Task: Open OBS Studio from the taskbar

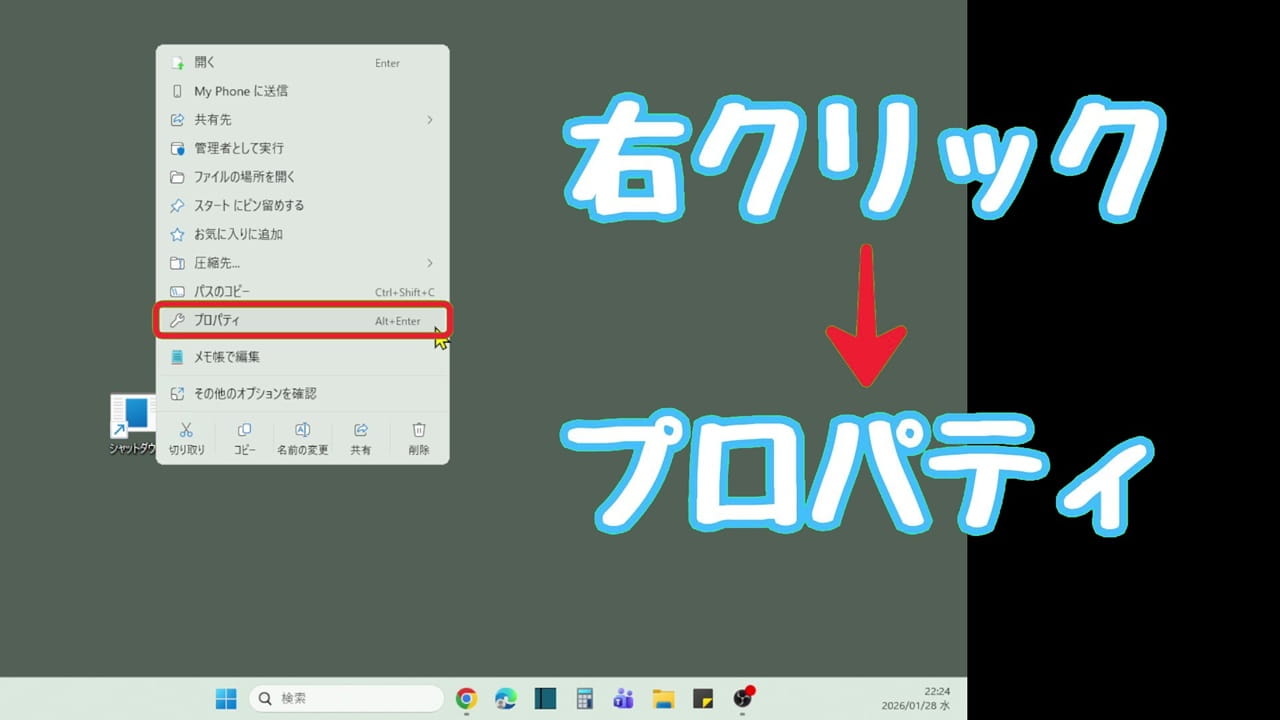Action: pyautogui.click(x=742, y=698)
